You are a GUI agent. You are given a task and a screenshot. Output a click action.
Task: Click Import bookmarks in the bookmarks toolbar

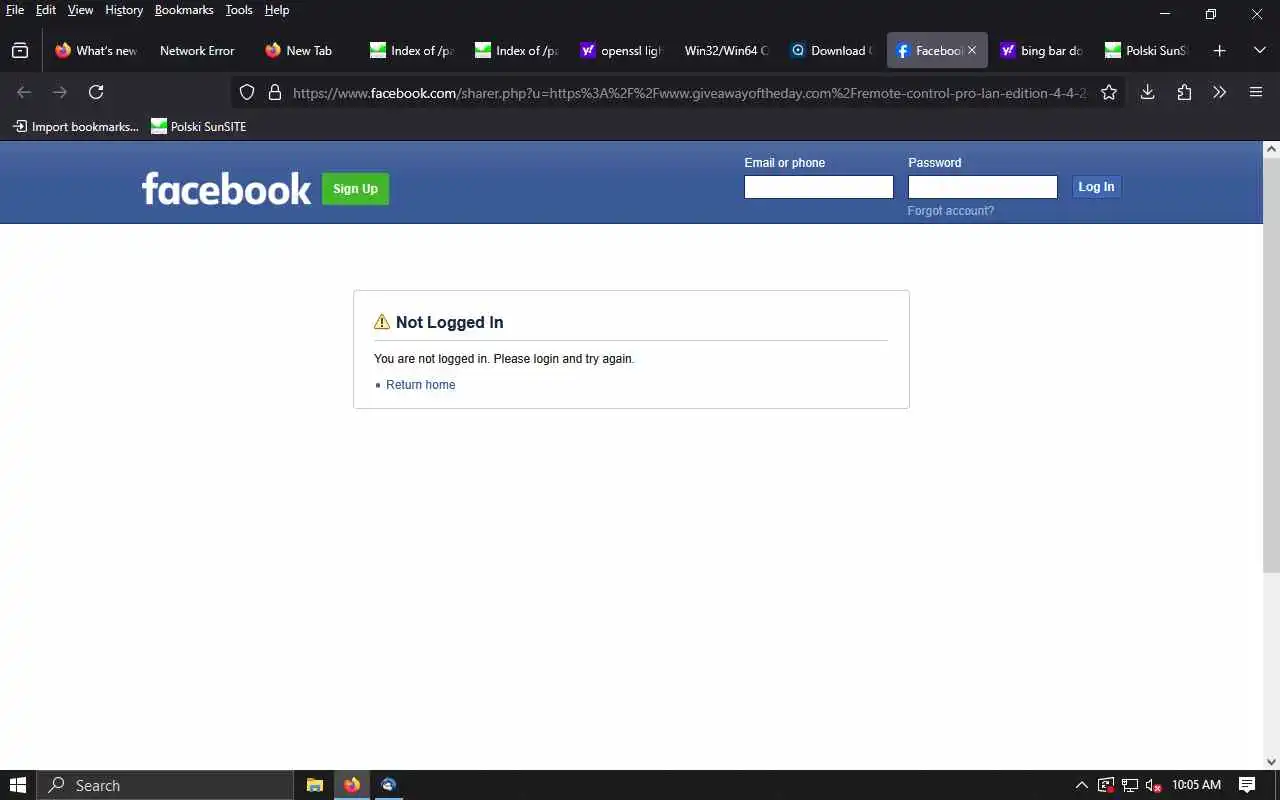point(75,127)
